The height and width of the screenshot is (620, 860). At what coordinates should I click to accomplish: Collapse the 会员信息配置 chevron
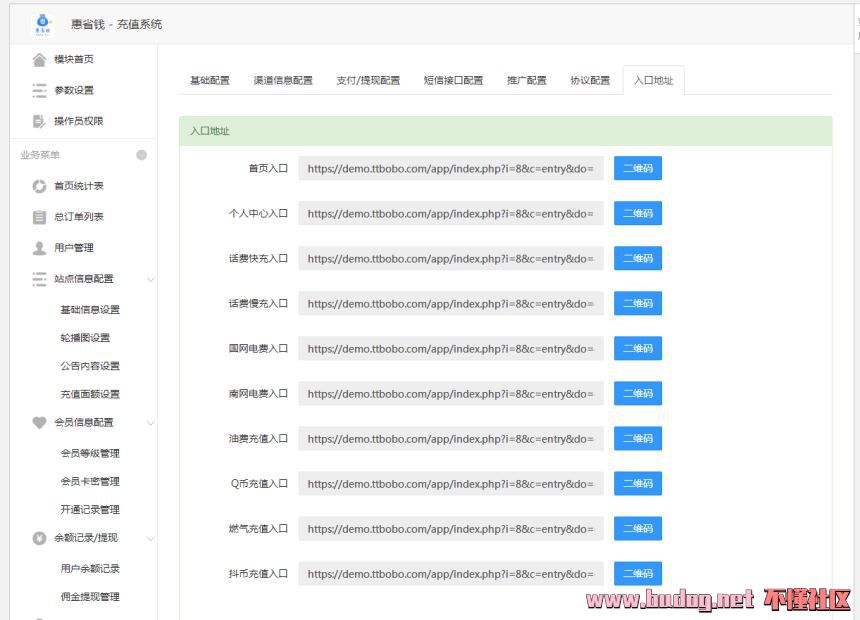[x=150, y=423]
